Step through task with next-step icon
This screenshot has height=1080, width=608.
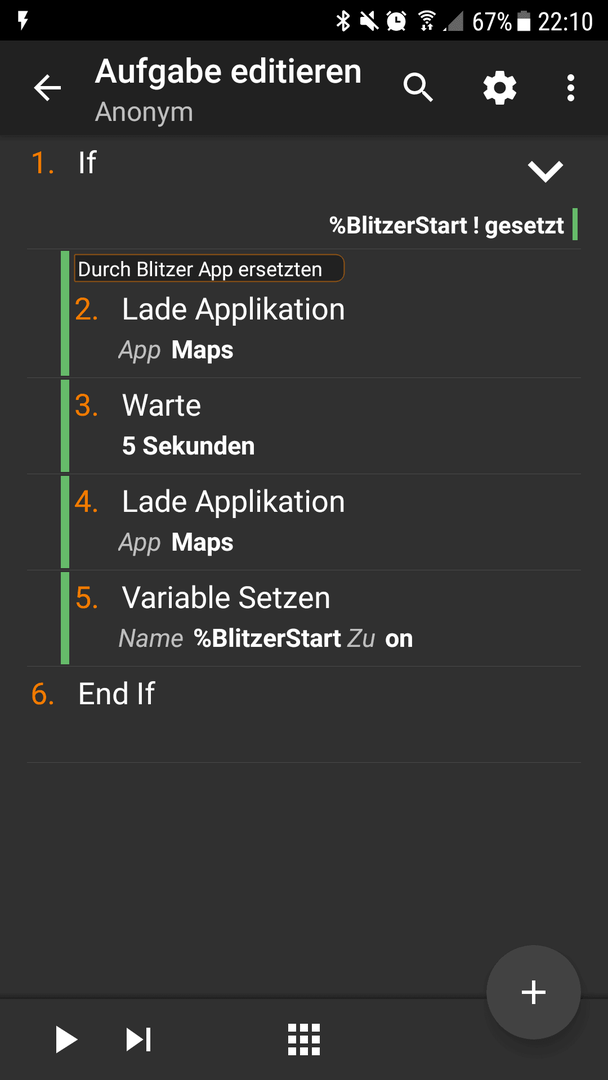coord(138,1039)
